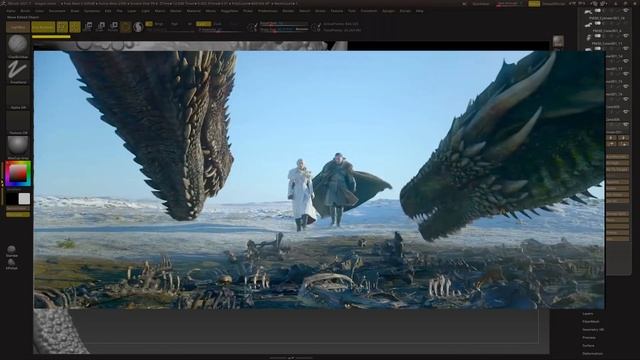This screenshot has height=360, width=640.
Task: Select the Move transform icon
Action: tap(88, 27)
